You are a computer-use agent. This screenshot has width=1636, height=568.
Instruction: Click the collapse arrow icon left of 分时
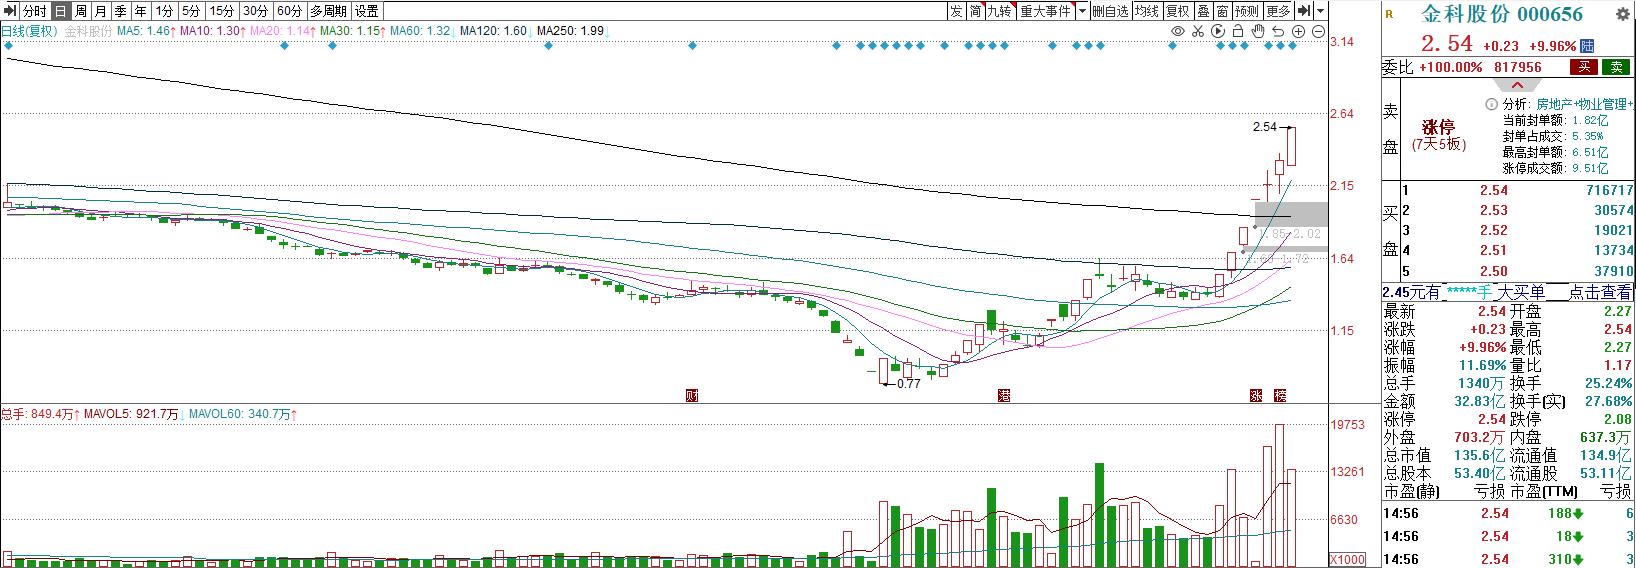10,11
